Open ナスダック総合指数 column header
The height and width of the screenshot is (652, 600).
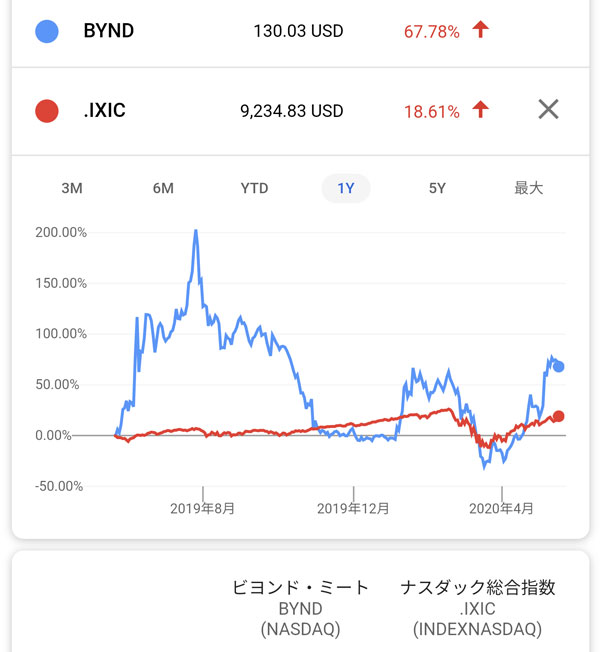[x=477, y=588]
